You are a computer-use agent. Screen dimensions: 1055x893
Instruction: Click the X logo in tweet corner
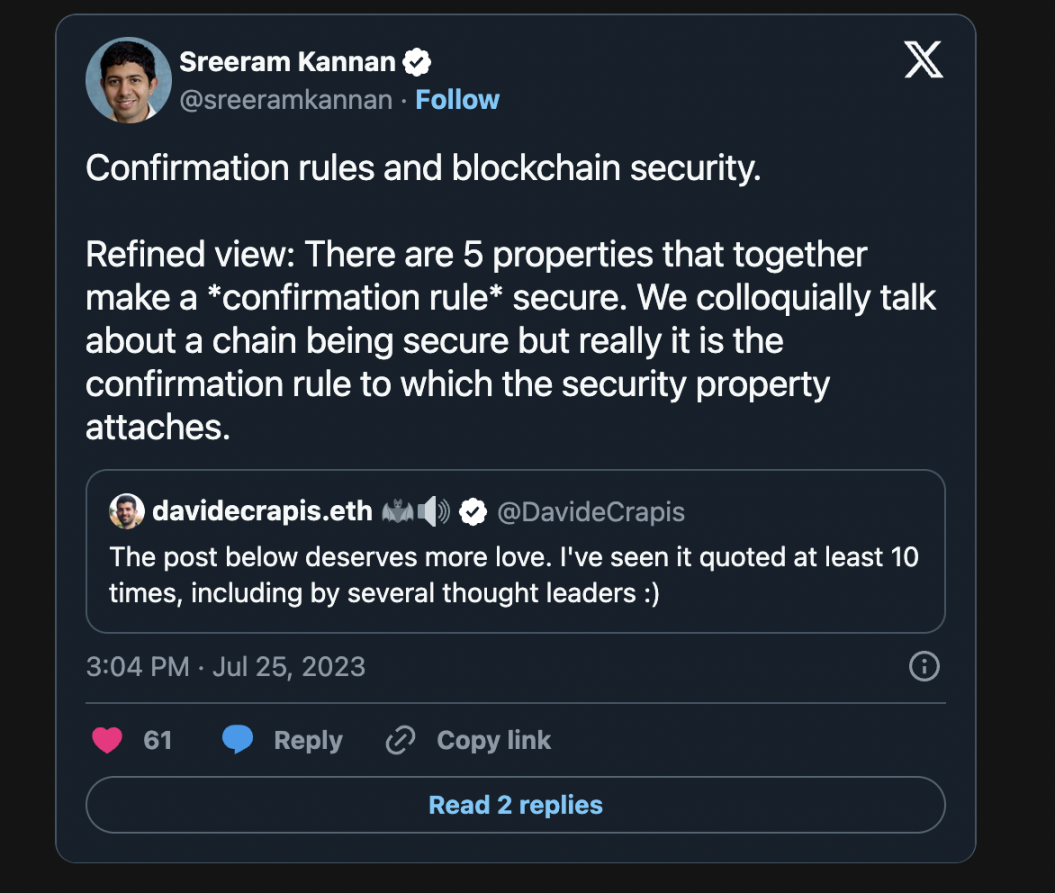coord(922,62)
